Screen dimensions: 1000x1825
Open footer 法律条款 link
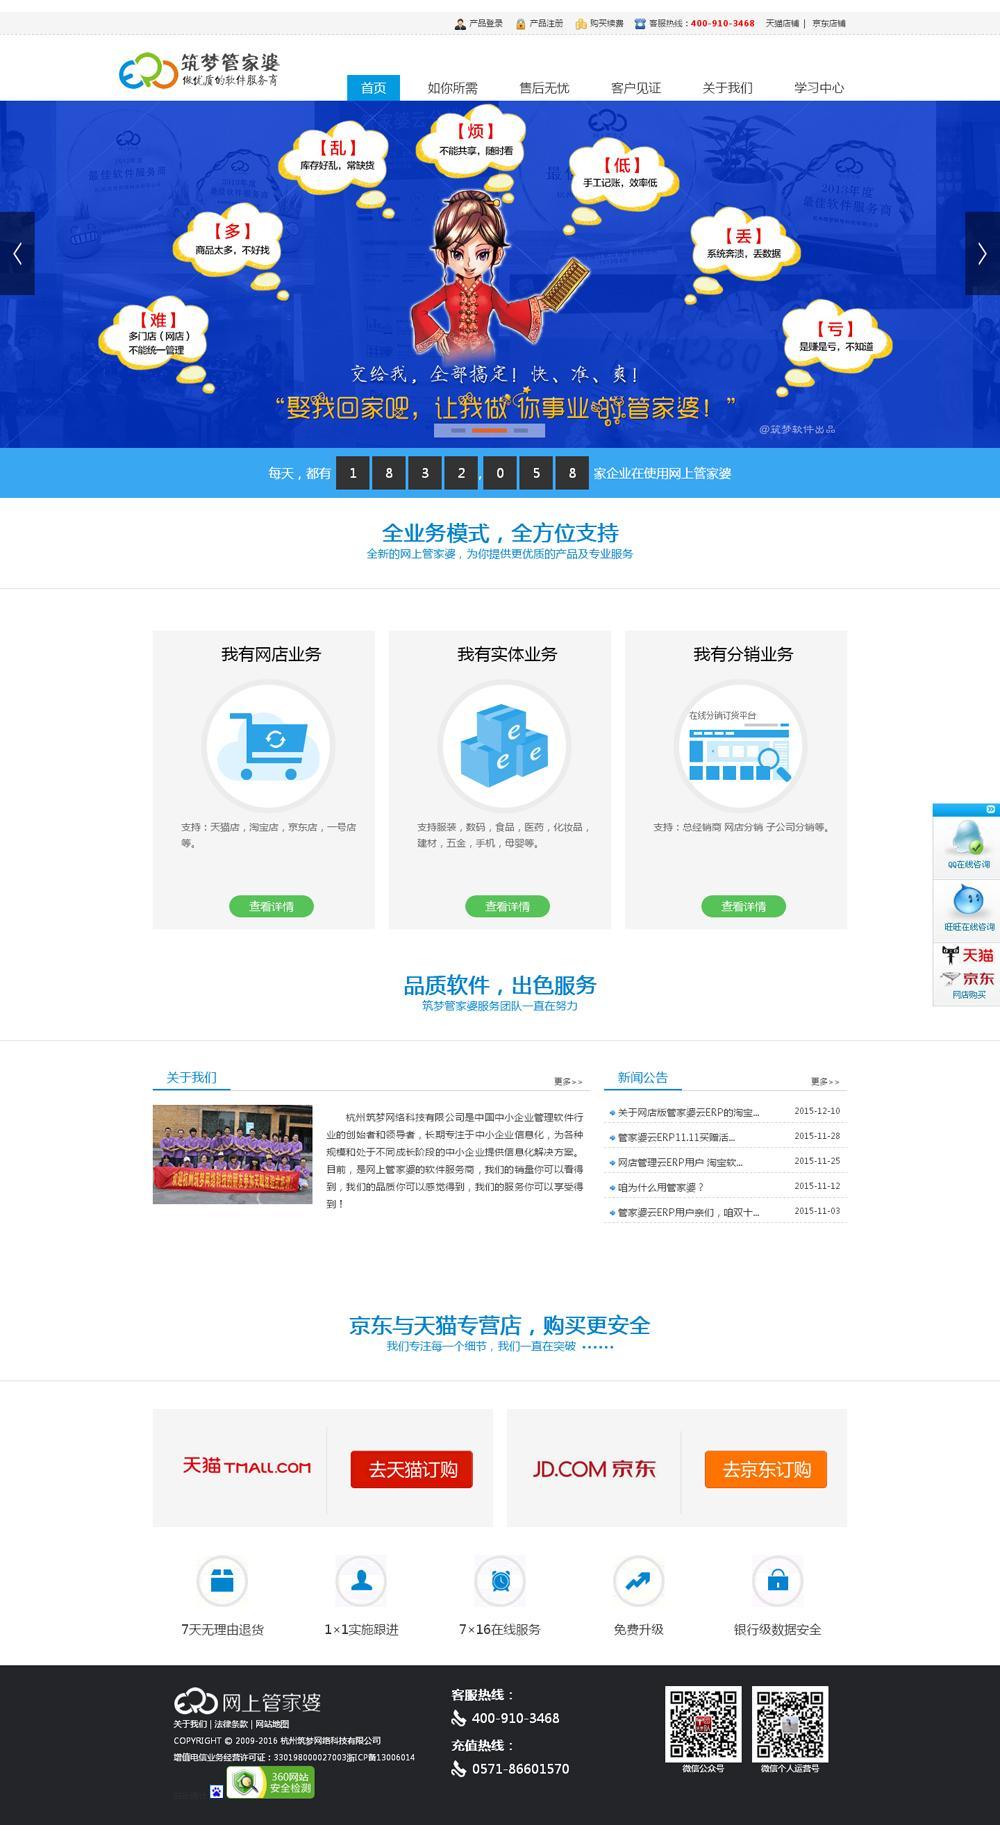coord(231,1724)
